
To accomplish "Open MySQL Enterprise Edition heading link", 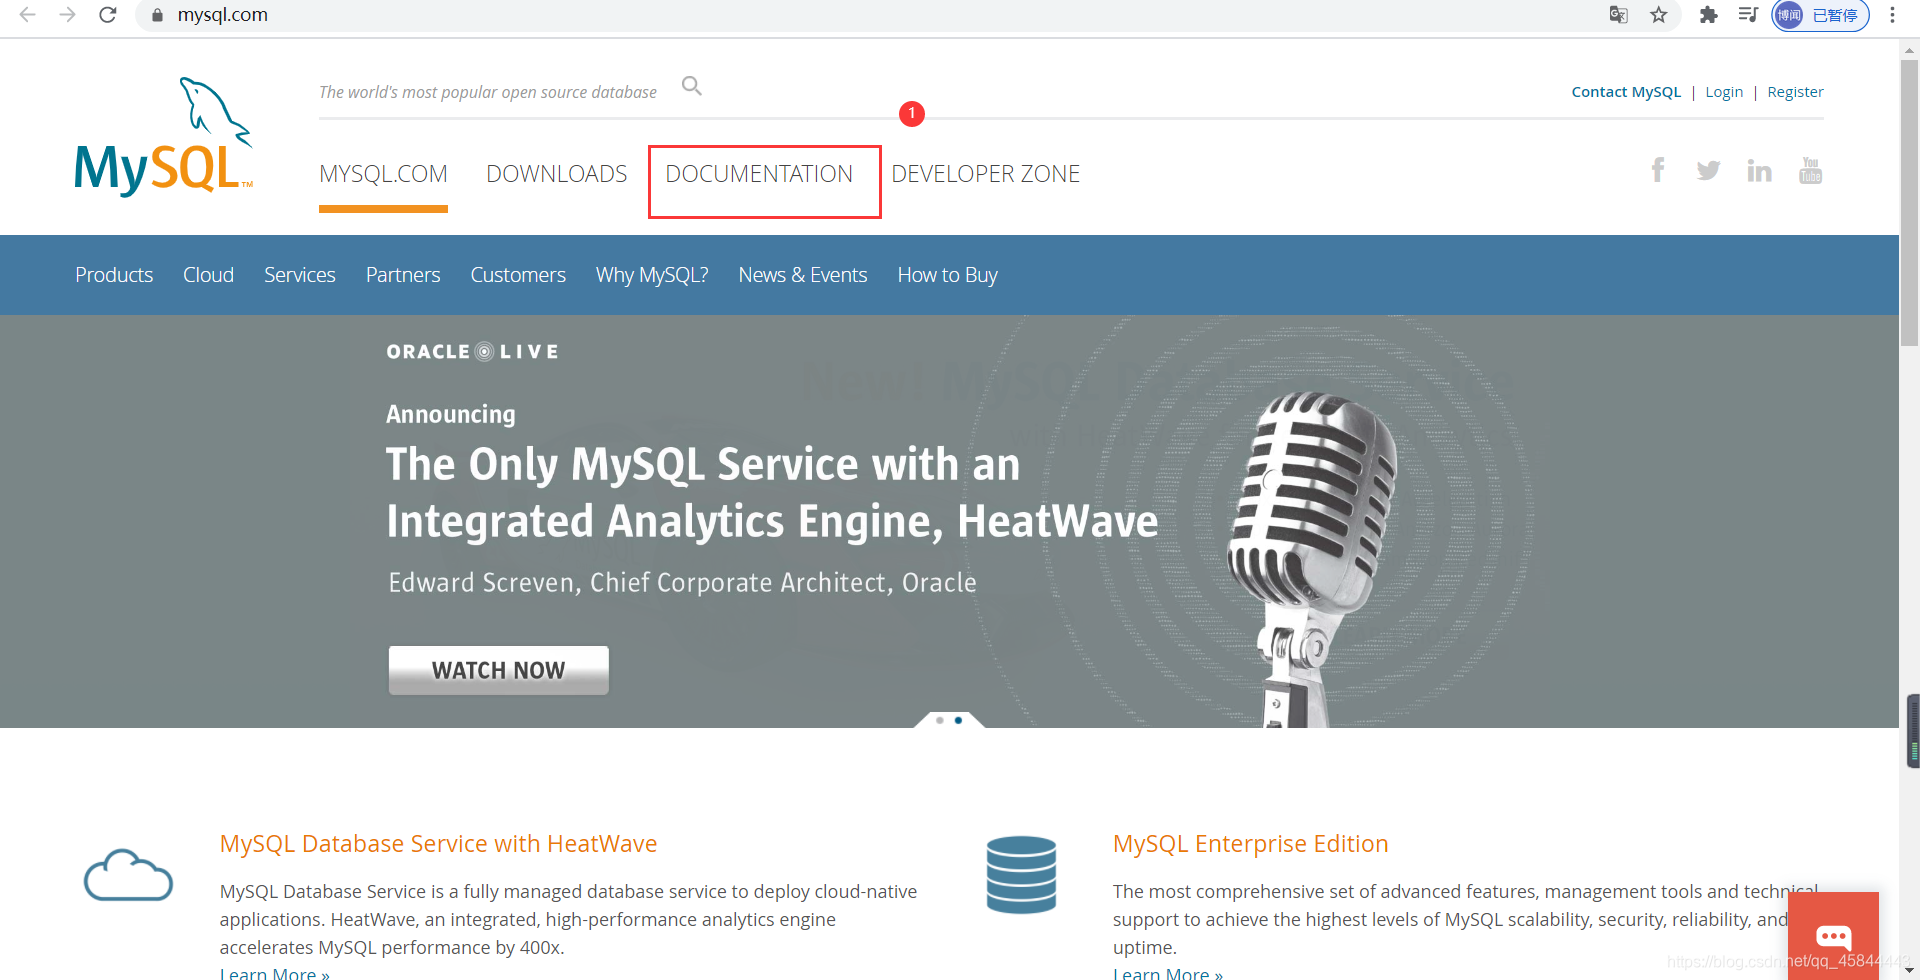I will (x=1250, y=844).
